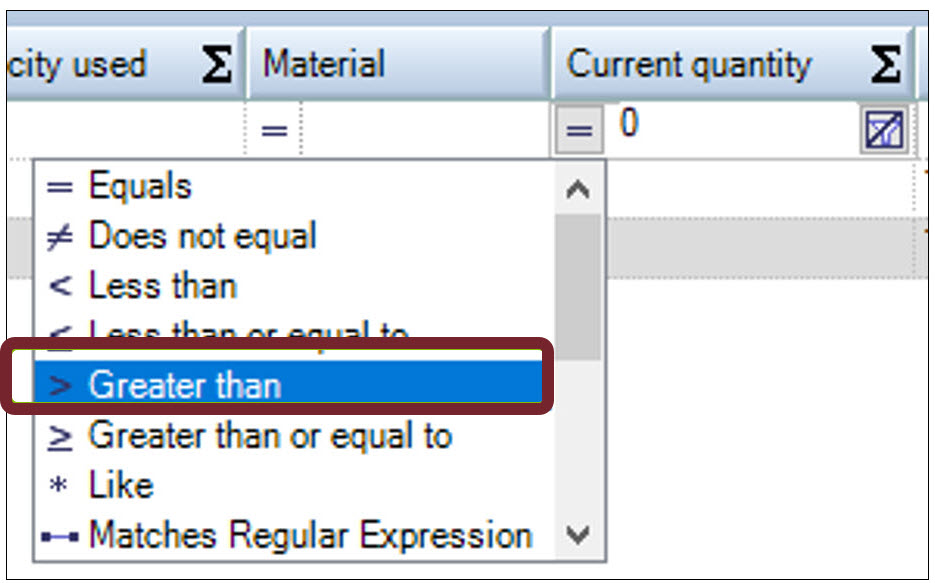Click the "Current quantity" column header

pyautogui.click(x=688, y=63)
